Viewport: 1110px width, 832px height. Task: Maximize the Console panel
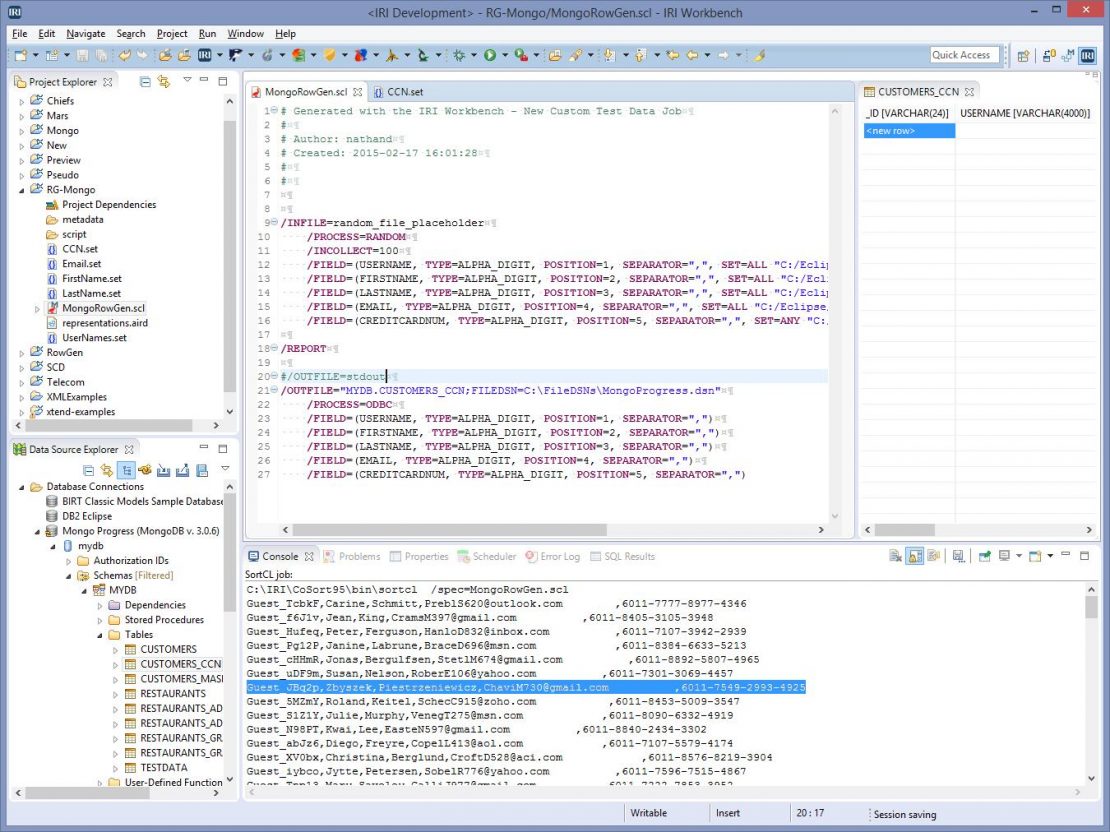(1085, 556)
